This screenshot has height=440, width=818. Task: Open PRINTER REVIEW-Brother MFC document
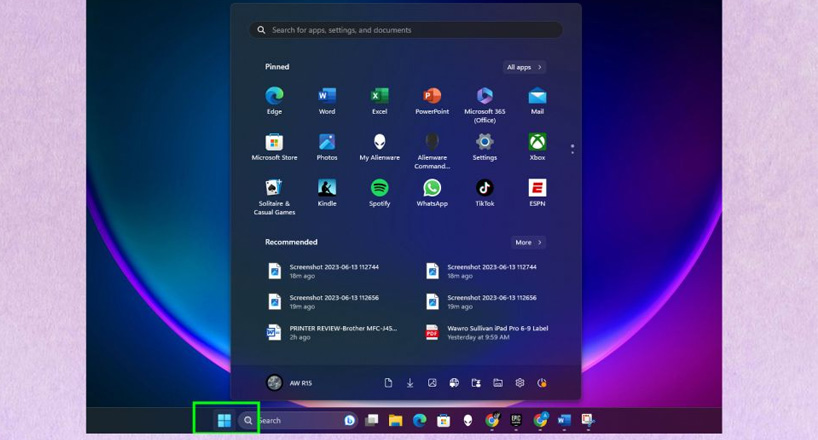332,332
